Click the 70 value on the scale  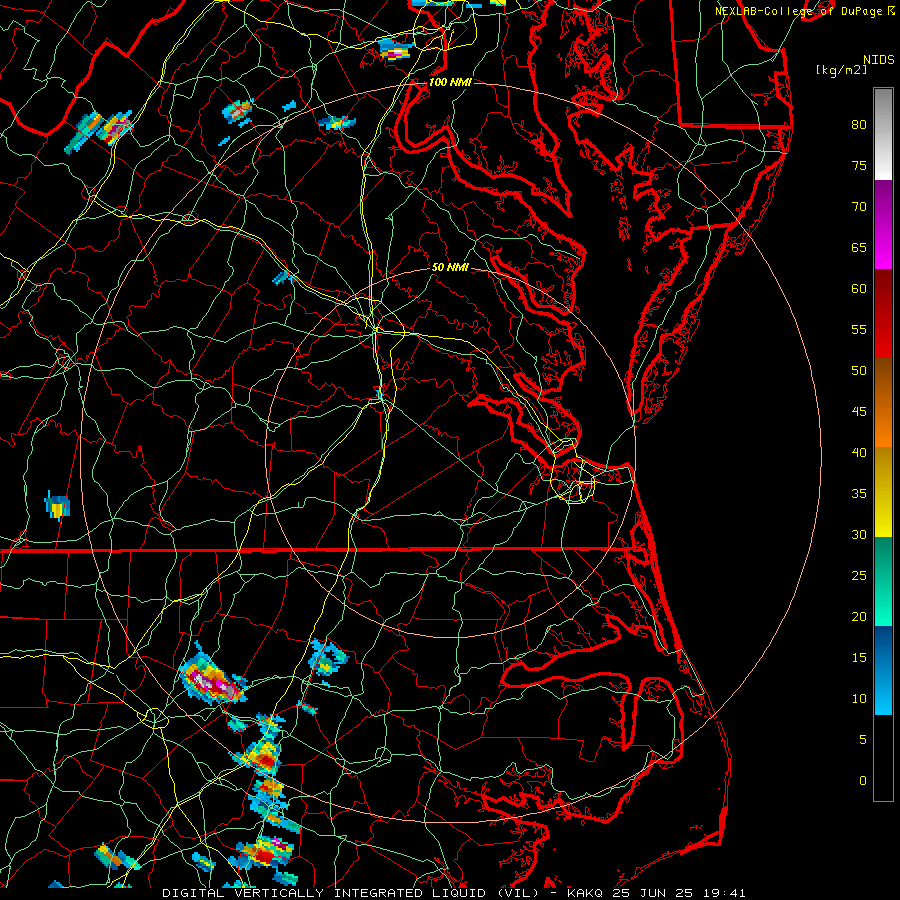coord(859,207)
